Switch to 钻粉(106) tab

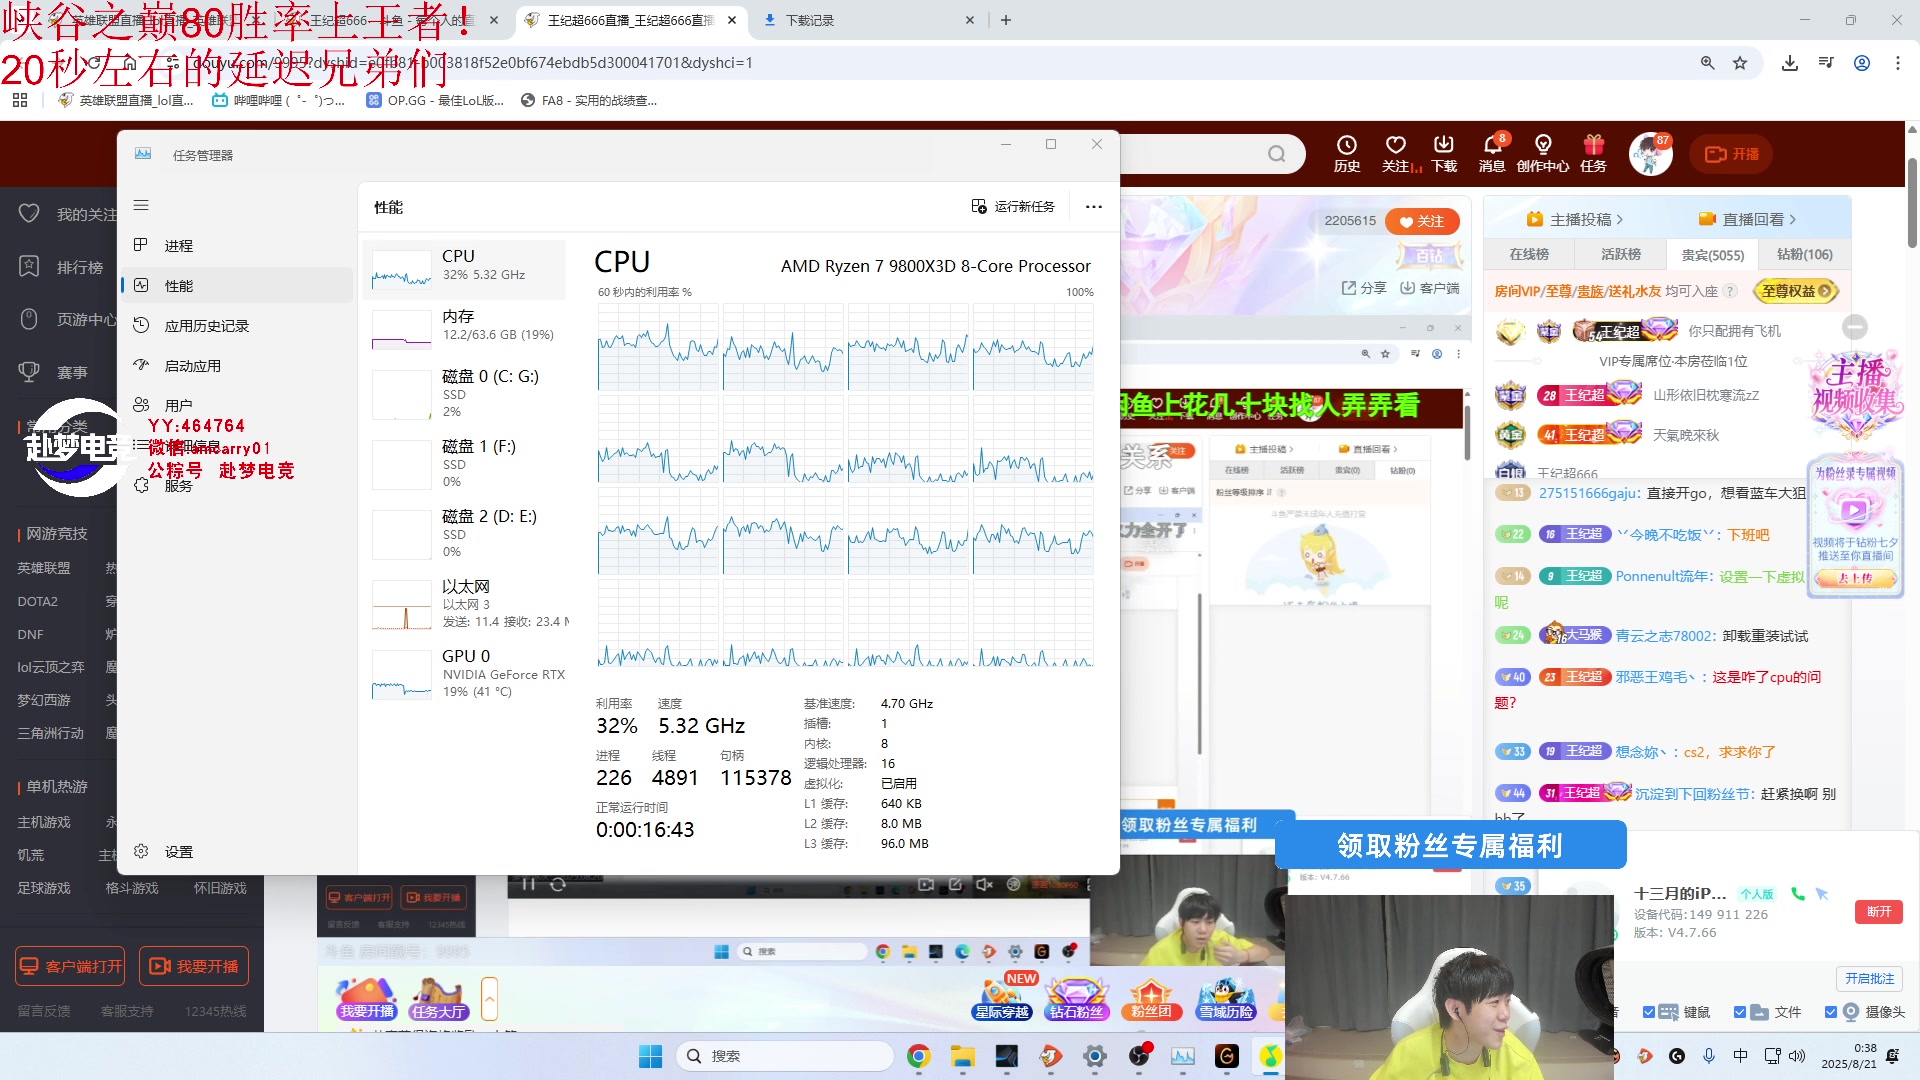click(x=1805, y=254)
